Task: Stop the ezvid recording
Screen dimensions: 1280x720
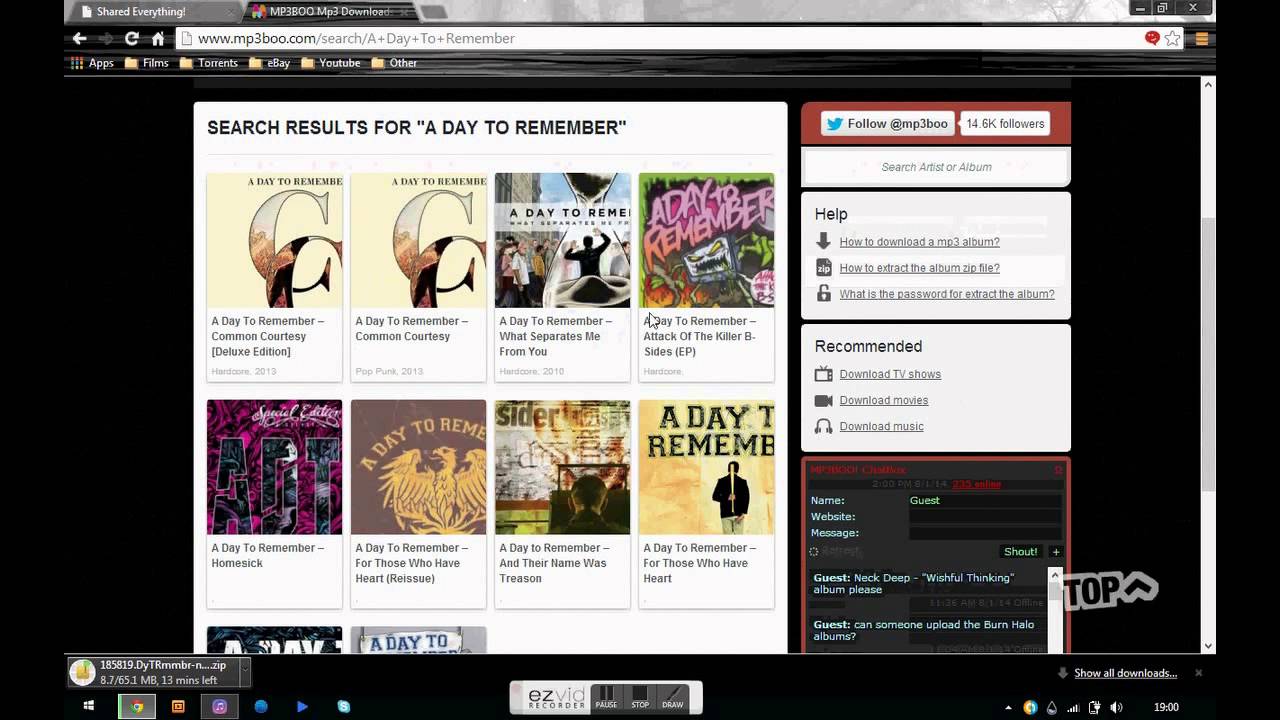Action: click(x=640, y=697)
